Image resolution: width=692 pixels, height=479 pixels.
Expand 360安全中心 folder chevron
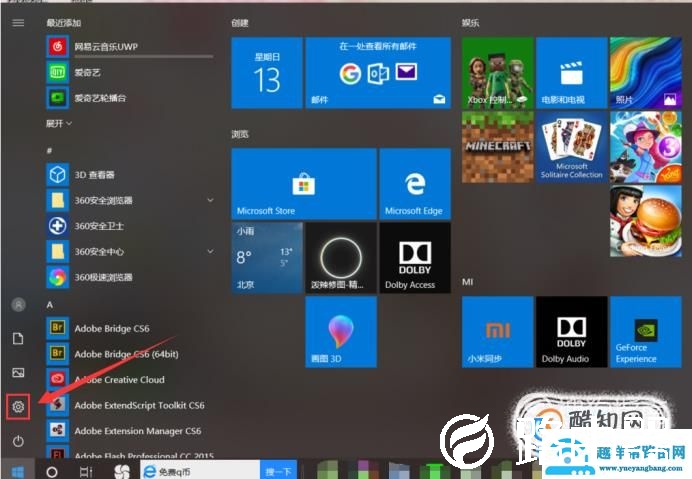click(210, 251)
